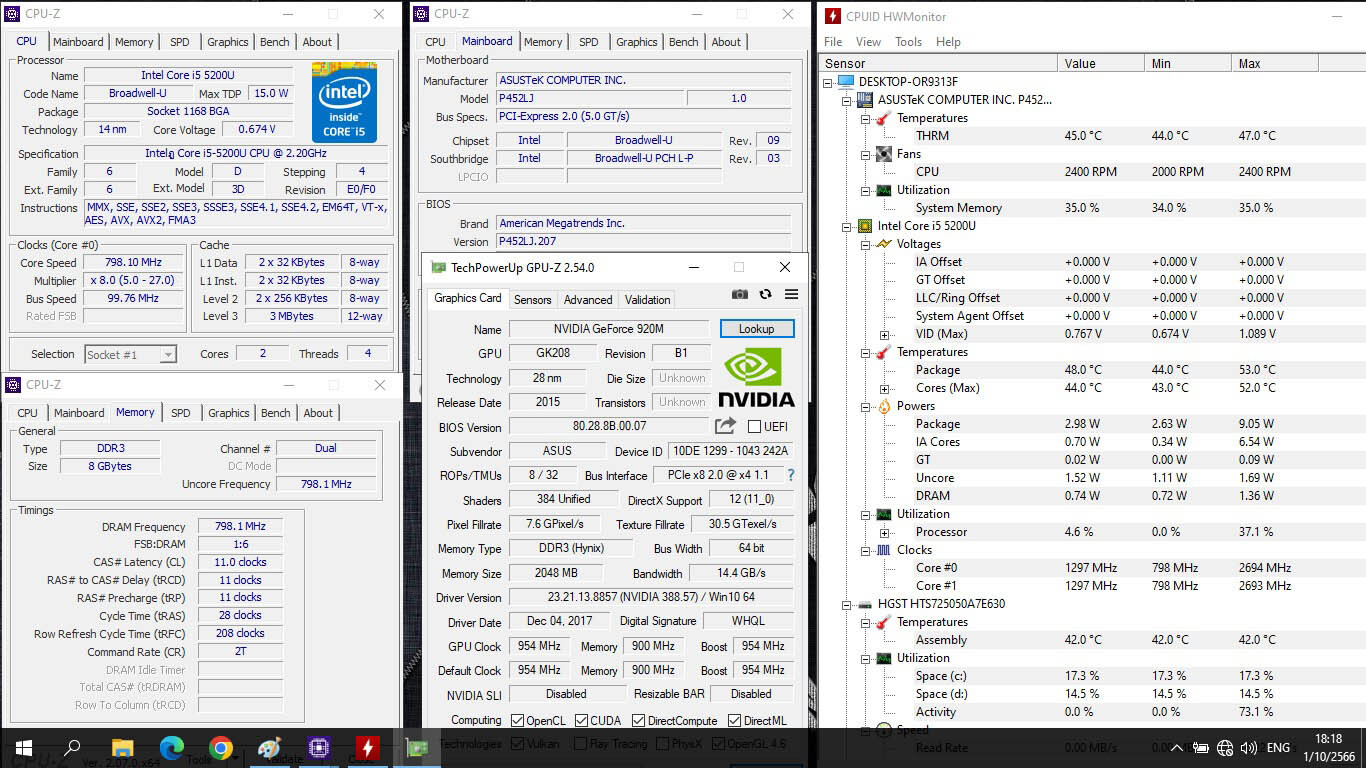Screen dimensions: 1366x768
Task: Expand the VID (Max) voltage entry
Action: pos(885,334)
